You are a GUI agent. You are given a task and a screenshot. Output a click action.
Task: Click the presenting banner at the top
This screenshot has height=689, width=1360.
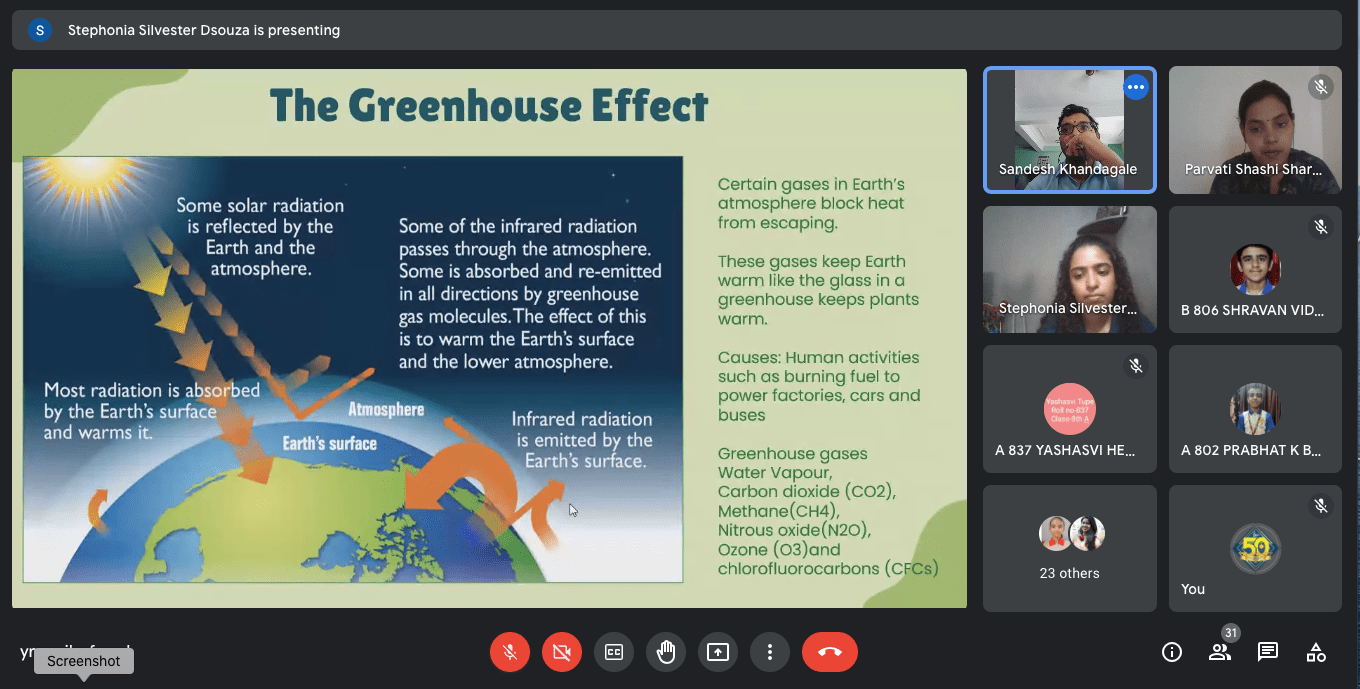pos(204,30)
